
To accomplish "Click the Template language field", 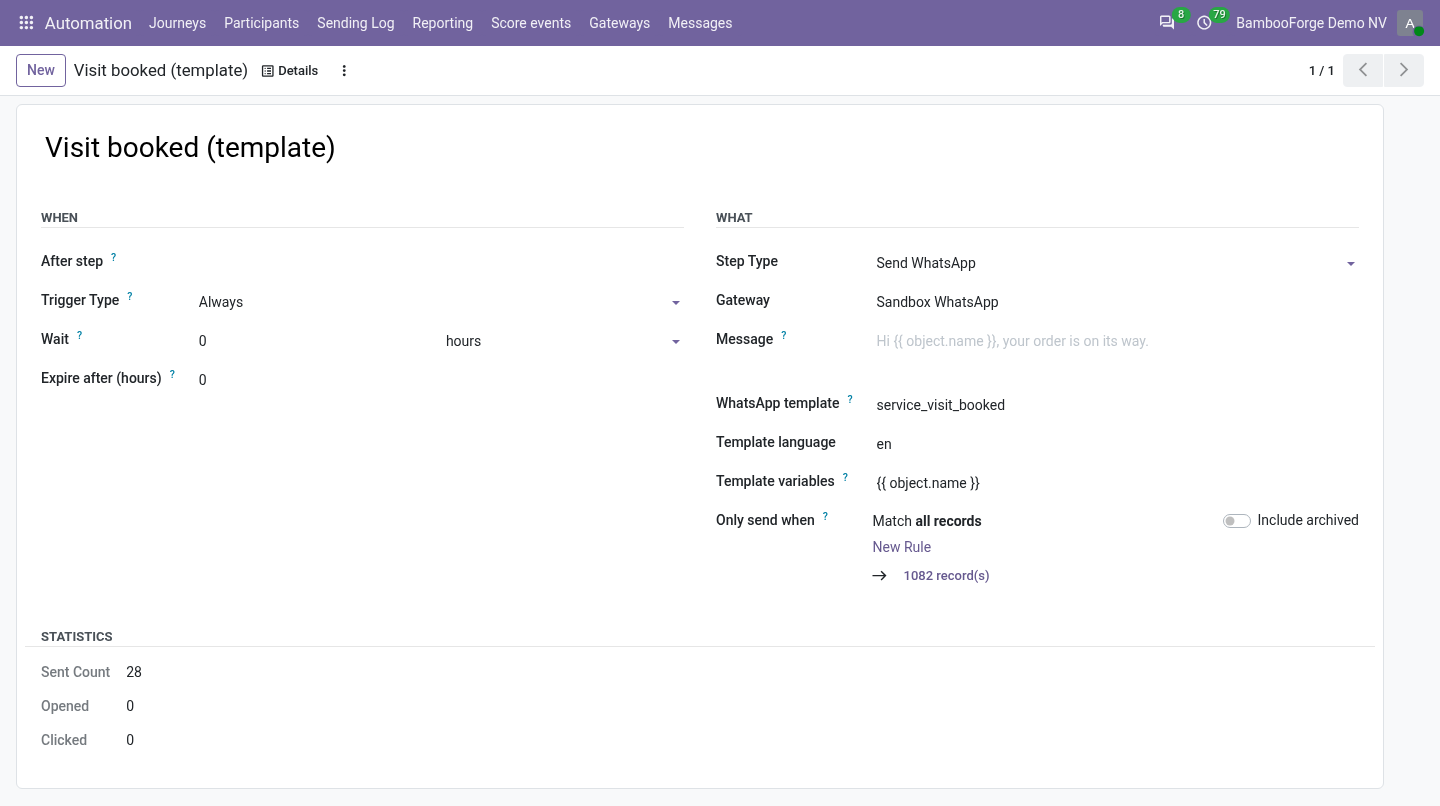I will click(1116, 444).
